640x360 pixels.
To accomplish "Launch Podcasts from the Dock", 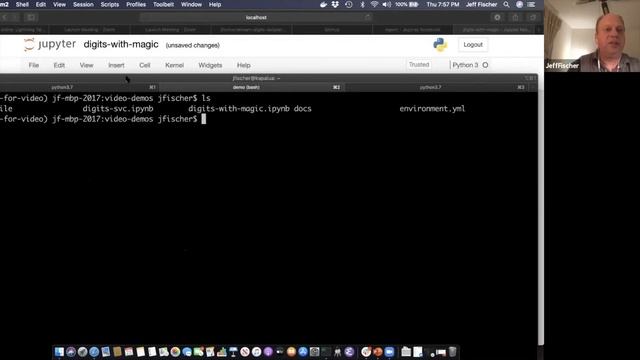I will click(268, 352).
